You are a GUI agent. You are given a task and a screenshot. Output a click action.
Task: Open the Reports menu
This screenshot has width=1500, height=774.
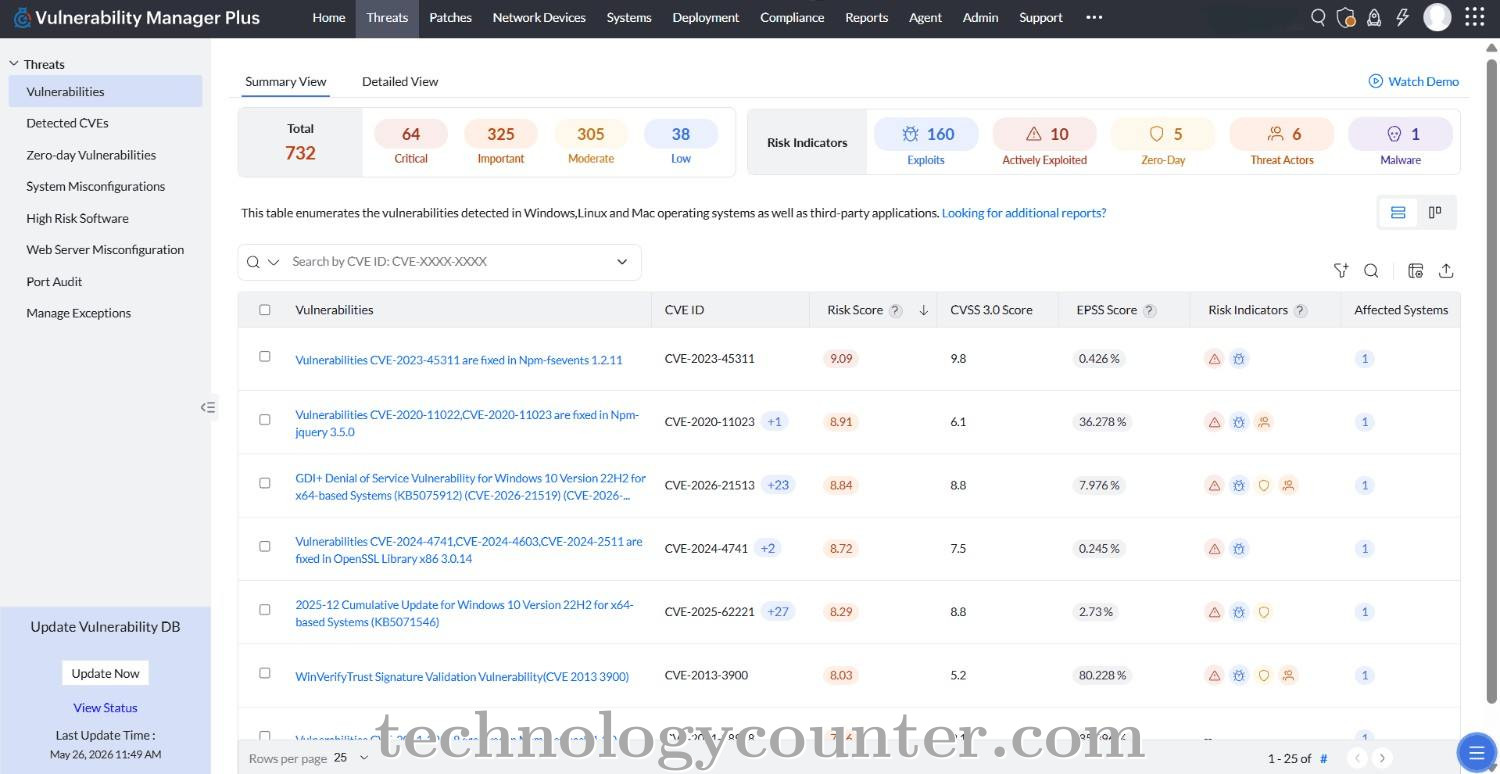(866, 17)
